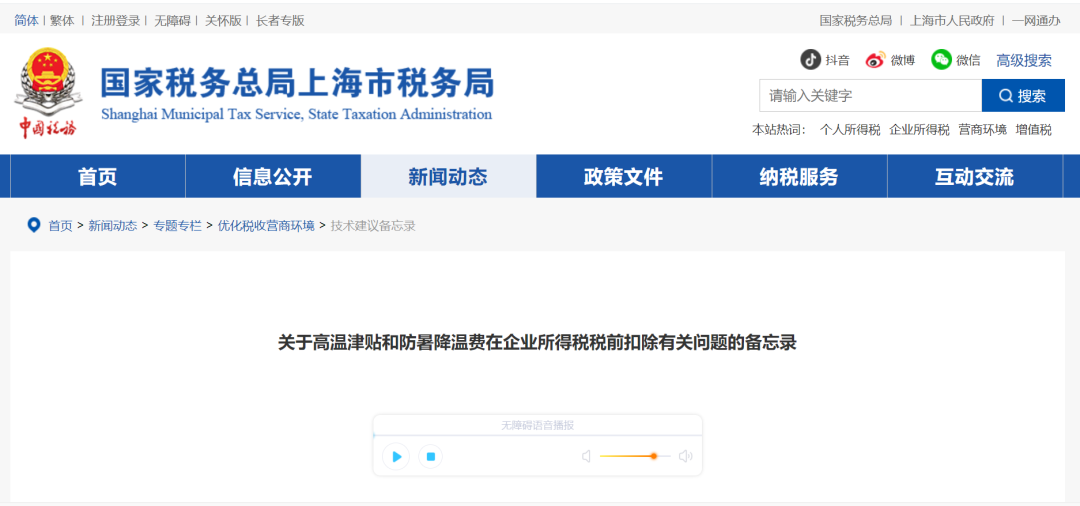Viewport: 1080px width, 506px height.
Task: Go to 优化税收营商环境 in breadcrumb
Action: pyautogui.click(x=266, y=226)
